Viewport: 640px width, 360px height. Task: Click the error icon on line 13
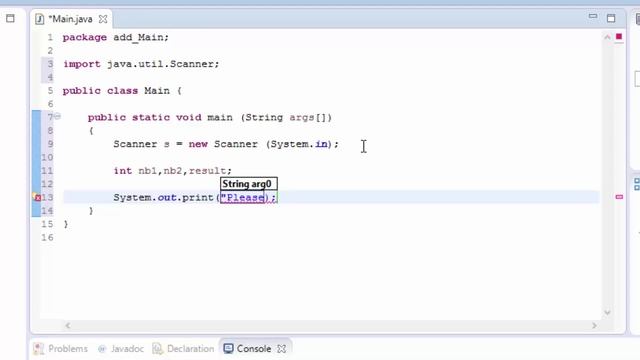pyautogui.click(x=37, y=198)
